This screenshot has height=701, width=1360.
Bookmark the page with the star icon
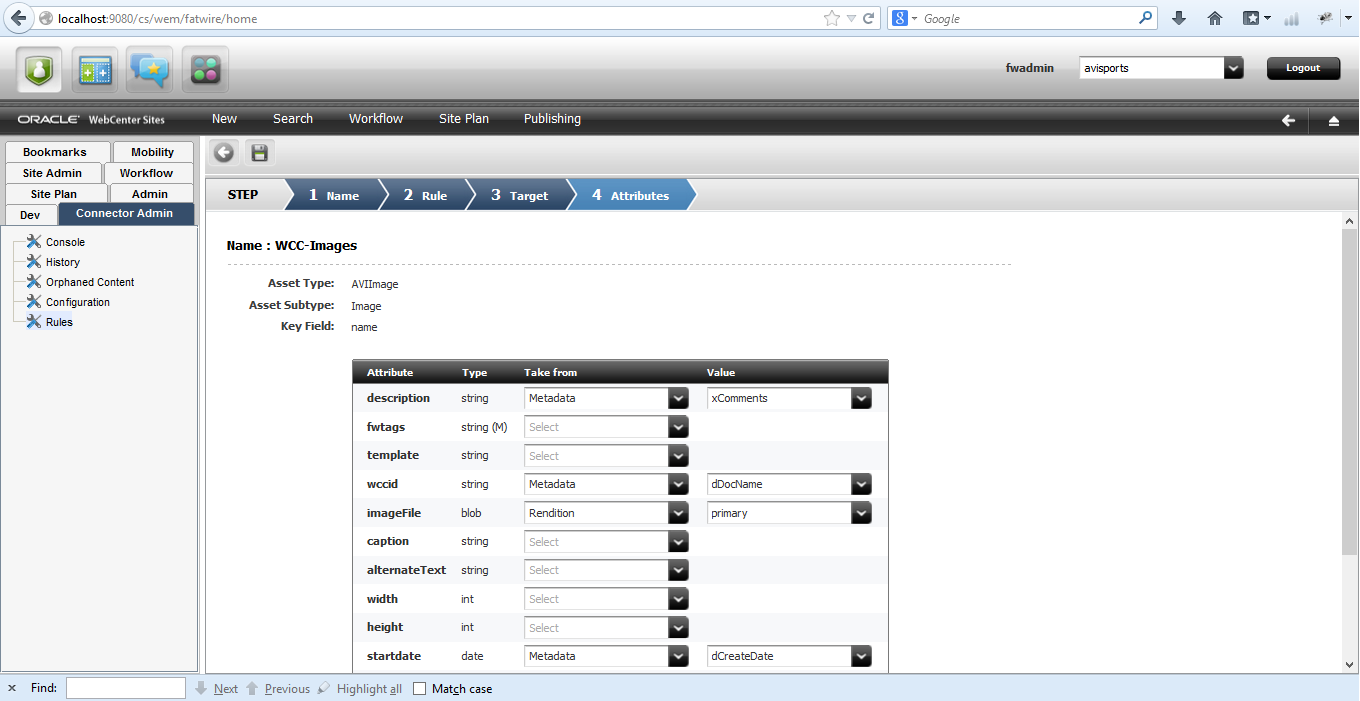(x=831, y=17)
